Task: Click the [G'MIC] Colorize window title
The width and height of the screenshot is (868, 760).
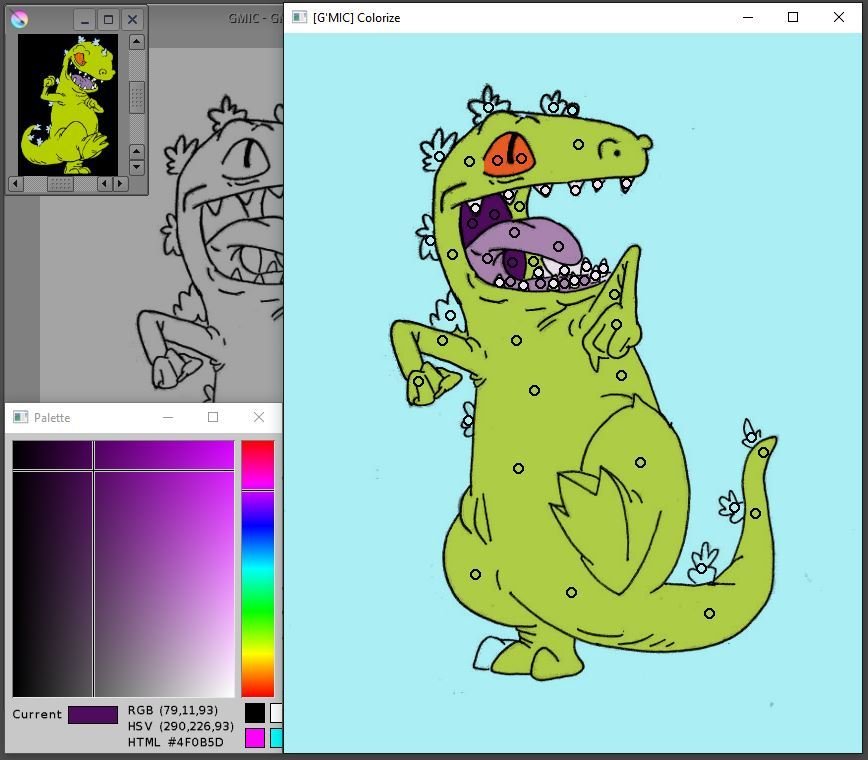Action: point(356,18)
